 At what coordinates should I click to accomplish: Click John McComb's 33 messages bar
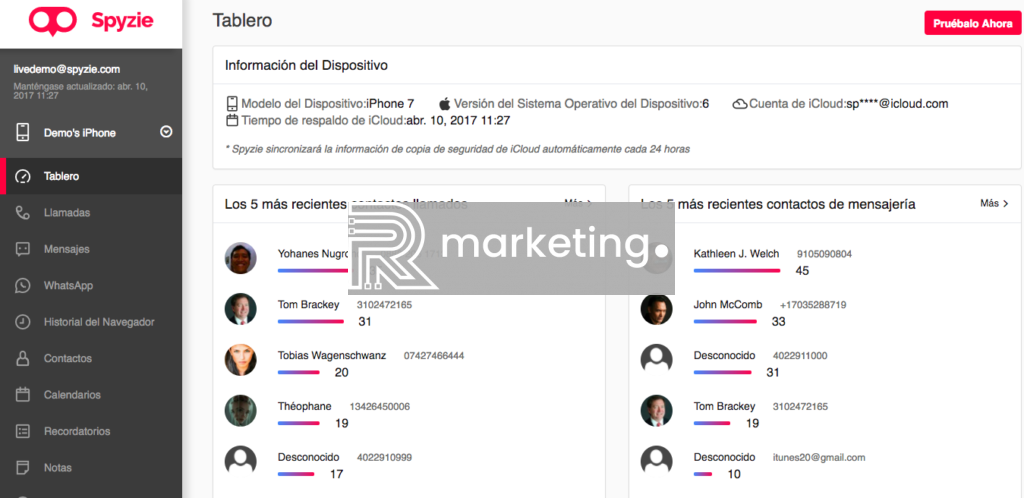tap(725, 321)
